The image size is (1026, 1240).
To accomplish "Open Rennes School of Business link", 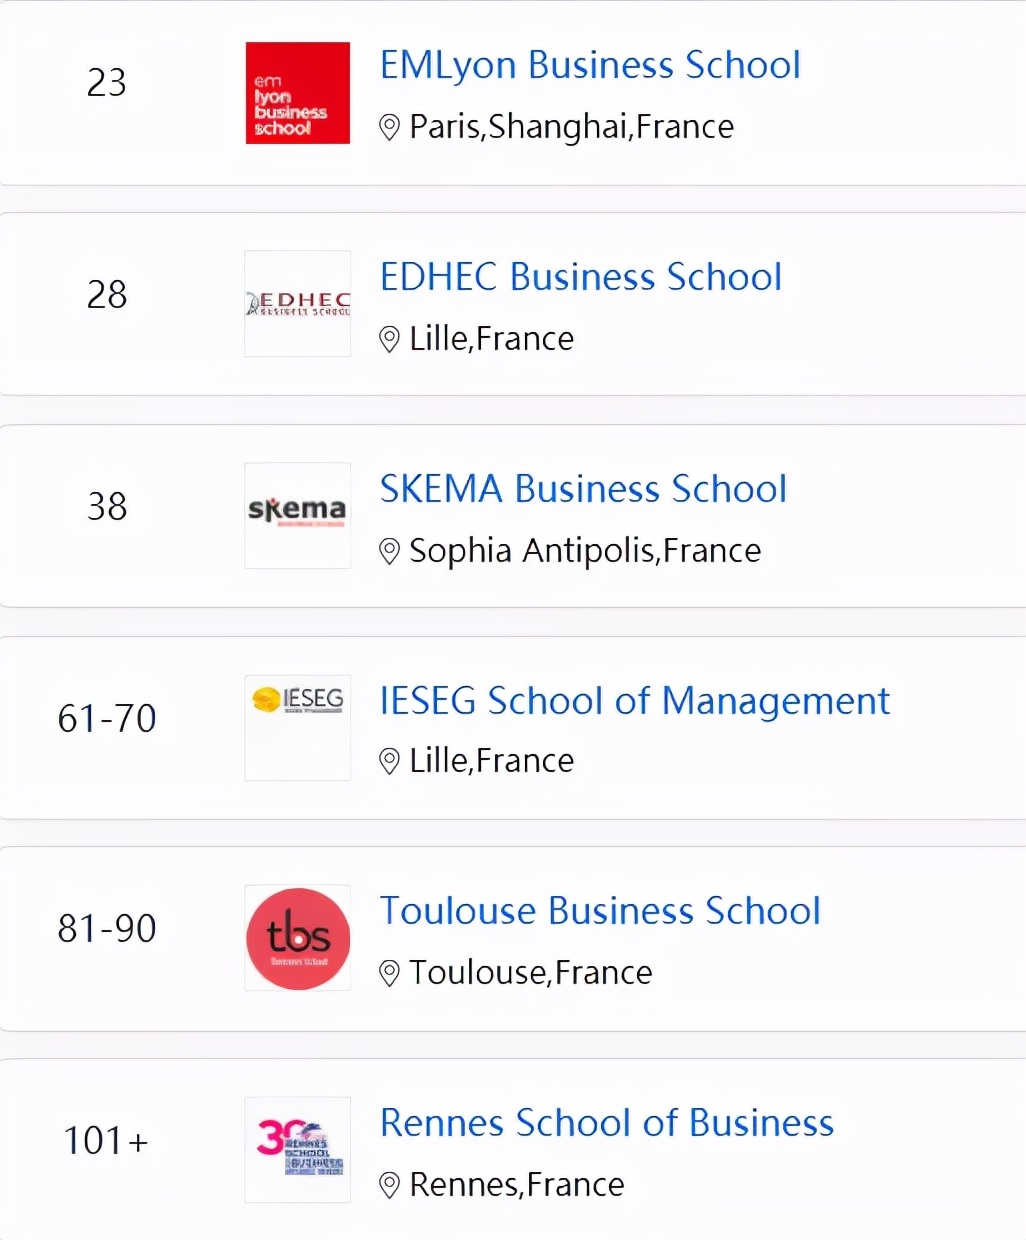I will coord(607,1123).
